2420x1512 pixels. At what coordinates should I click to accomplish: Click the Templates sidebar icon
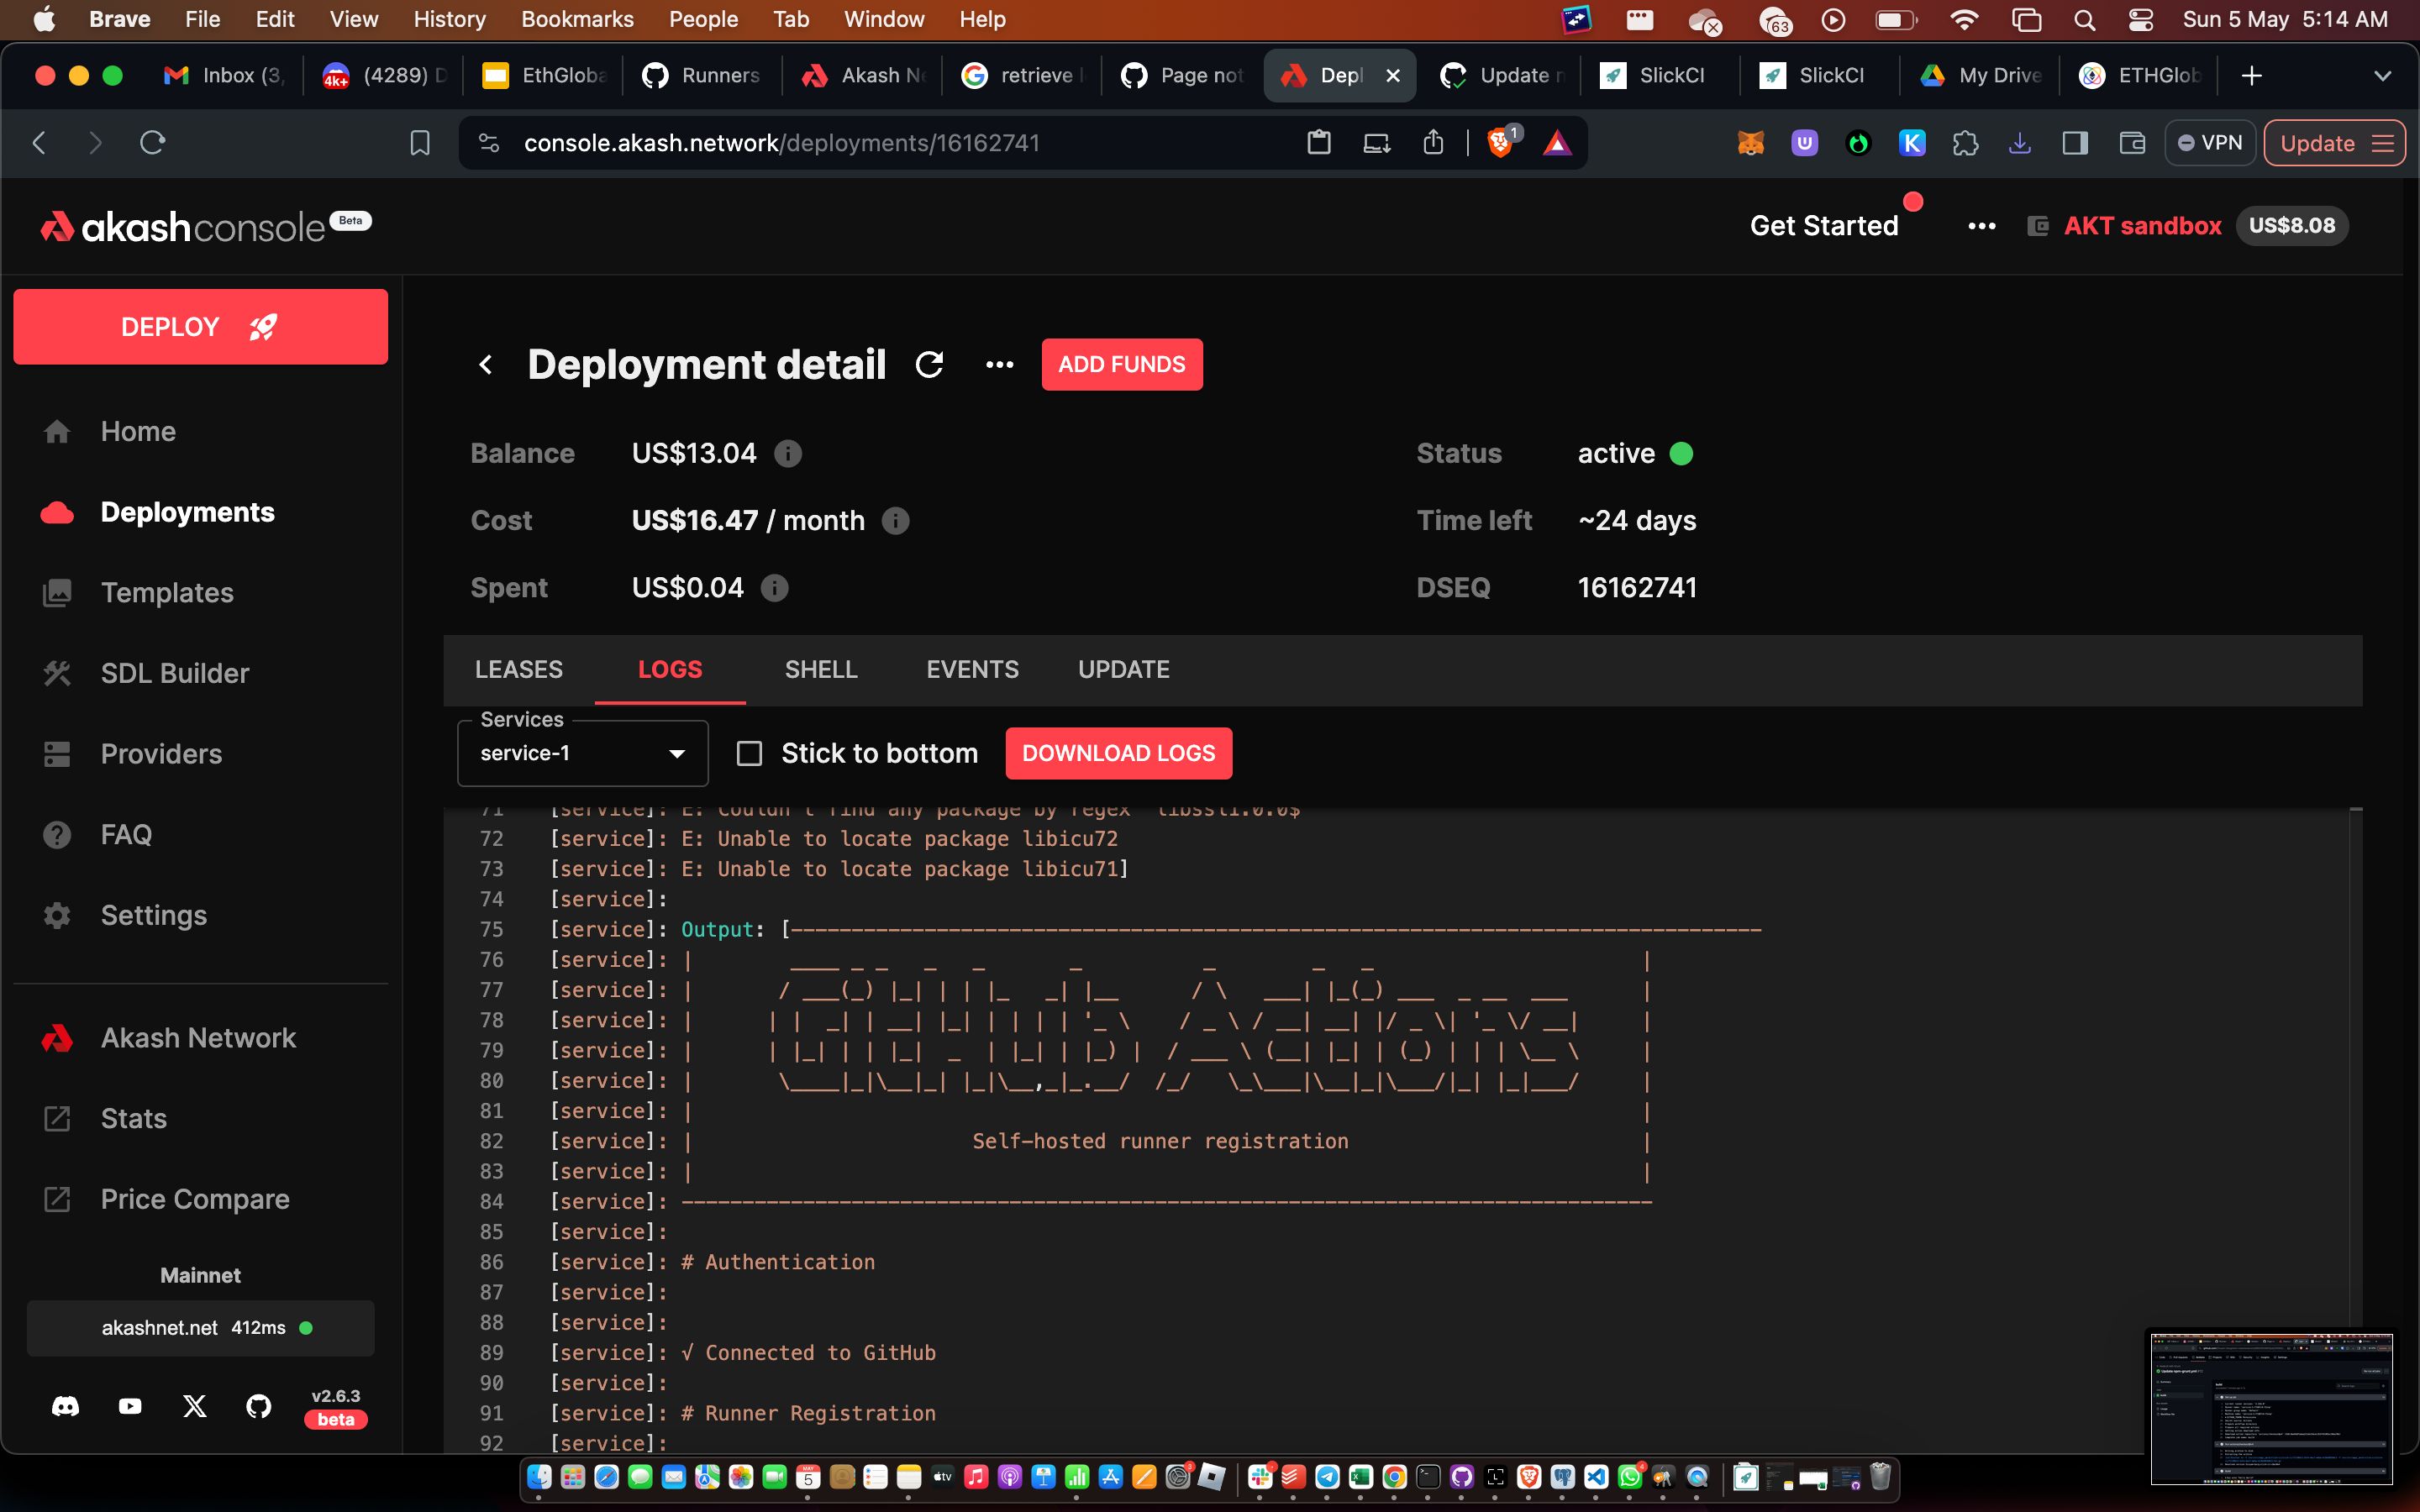[x=55, y=592]
